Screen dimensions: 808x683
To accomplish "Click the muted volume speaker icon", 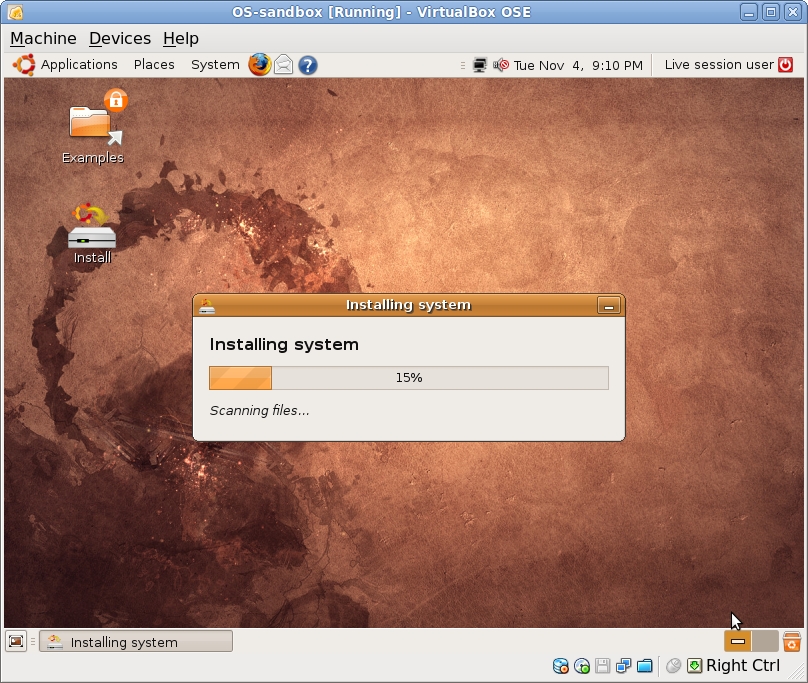I will coord(501,65).
